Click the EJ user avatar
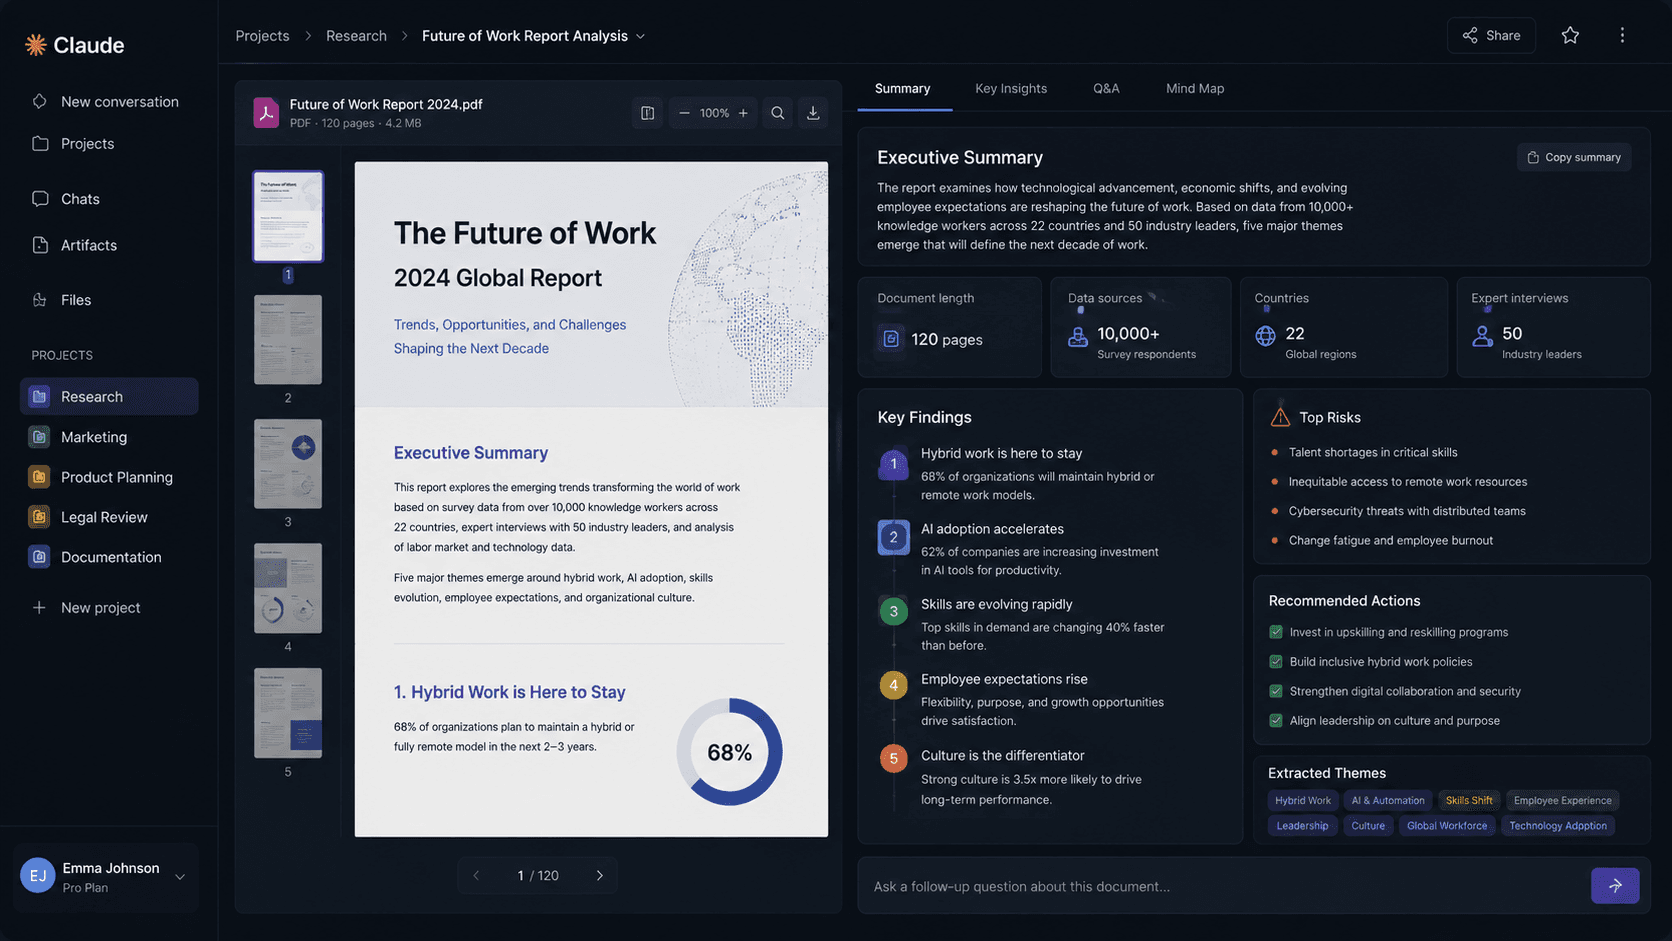This screenshot has width=1672, height=941. click(x=38, y=876)
